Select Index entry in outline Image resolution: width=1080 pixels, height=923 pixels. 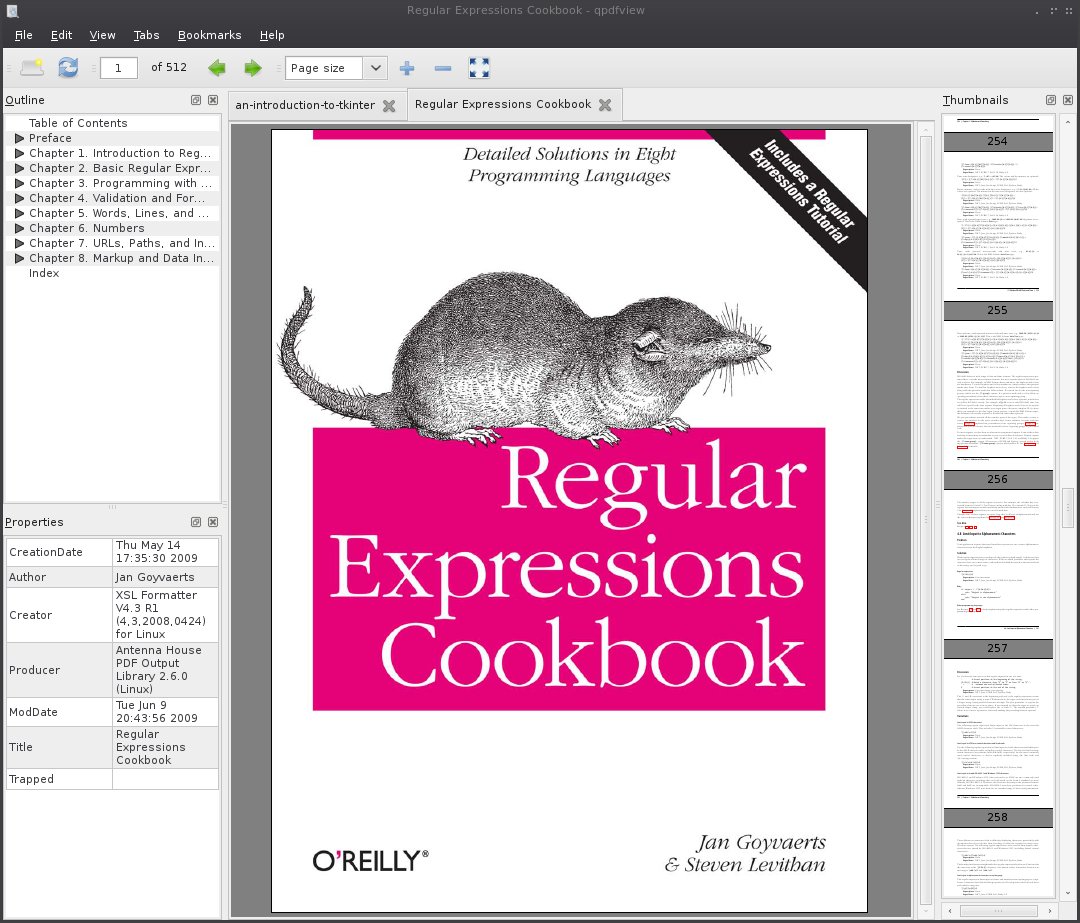coord(44,273)
